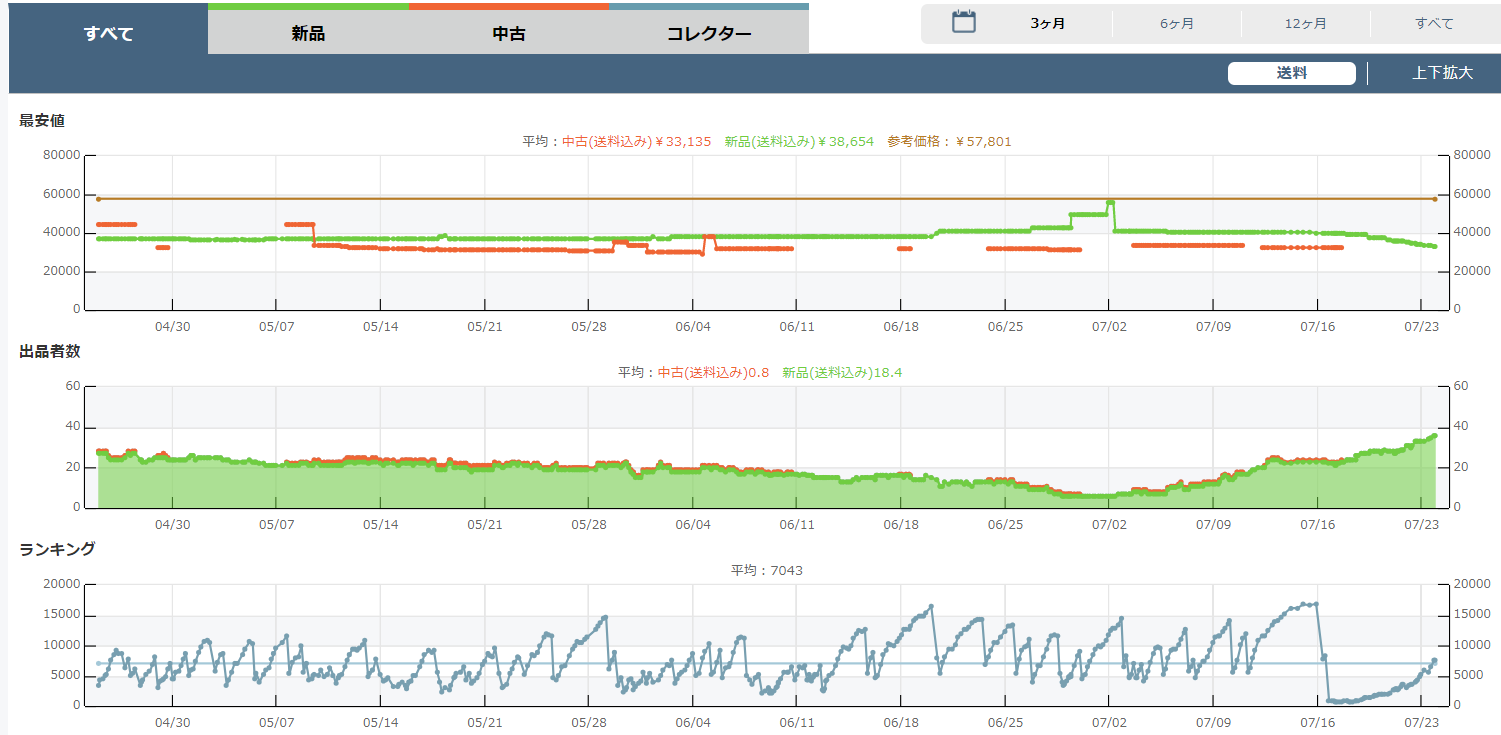Screen dimensions: 1501x735
Task: Select the 3ヶ月 period option
Action: 1047,23
